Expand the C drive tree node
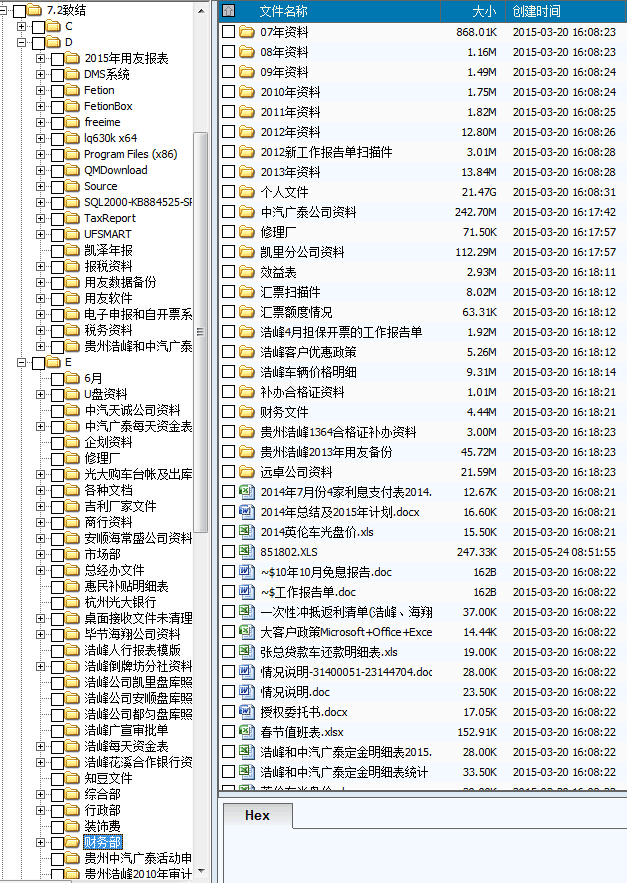This screenshot has width=627, height=883. point(22,26)
